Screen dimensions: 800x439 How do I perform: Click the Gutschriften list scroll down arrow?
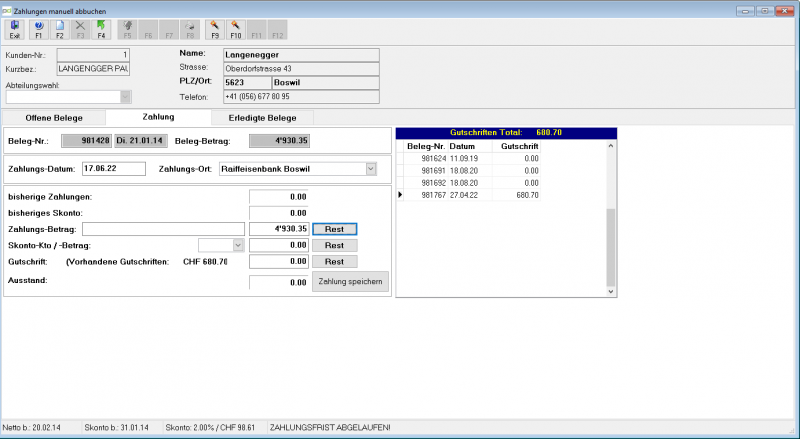[x=611, y=291]
